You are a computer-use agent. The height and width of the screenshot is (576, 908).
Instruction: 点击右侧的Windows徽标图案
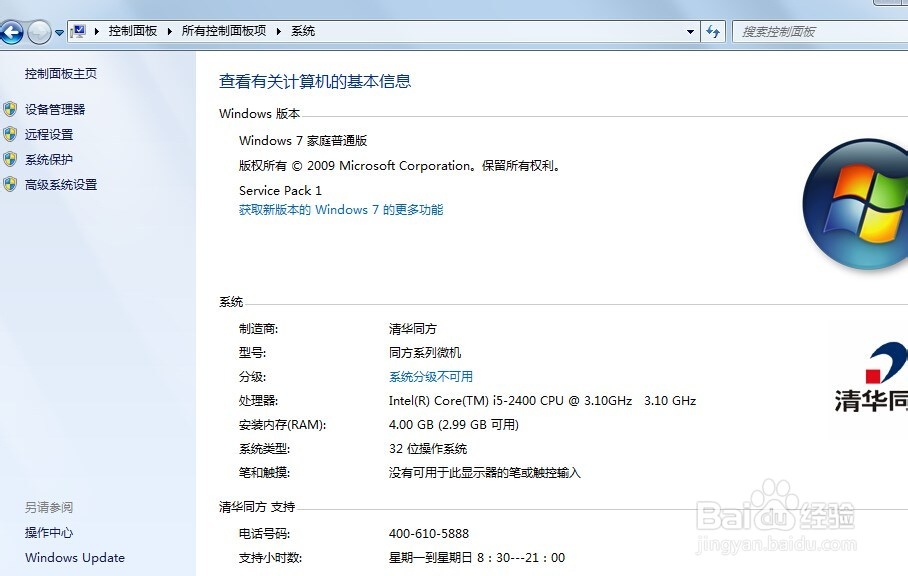(862, 203)
